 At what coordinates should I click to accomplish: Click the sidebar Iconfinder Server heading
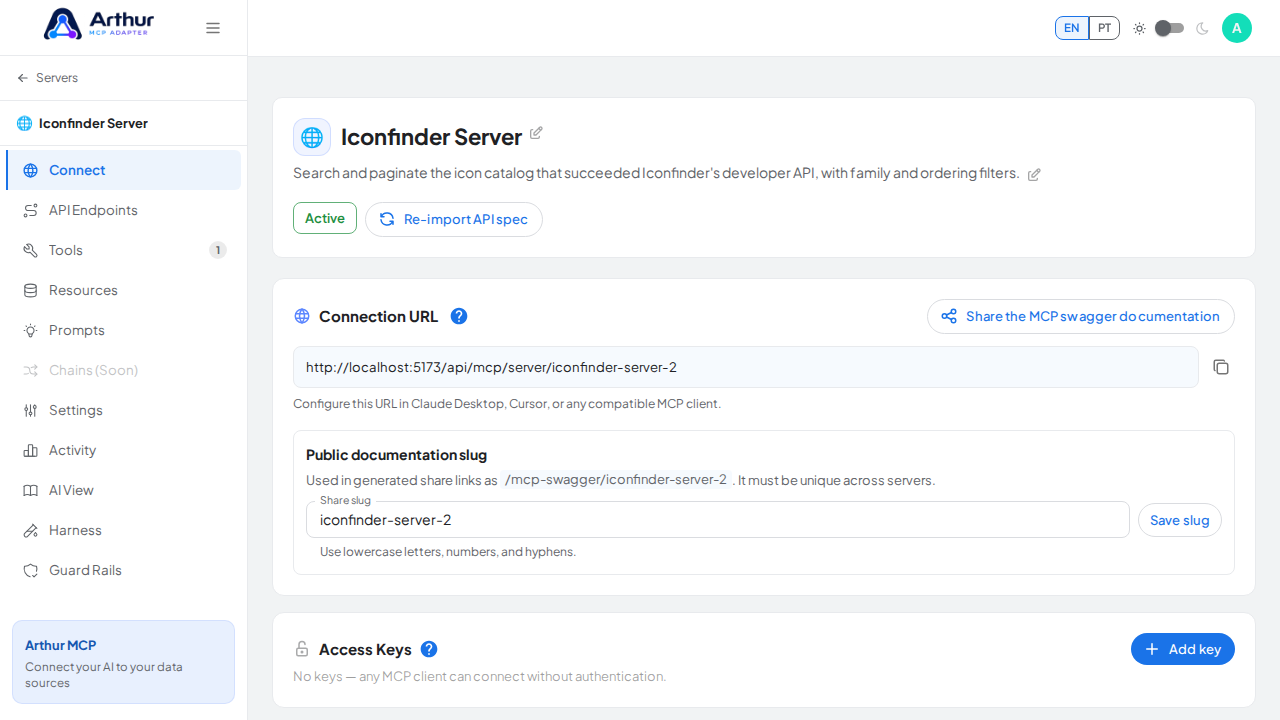pos(93,124)
